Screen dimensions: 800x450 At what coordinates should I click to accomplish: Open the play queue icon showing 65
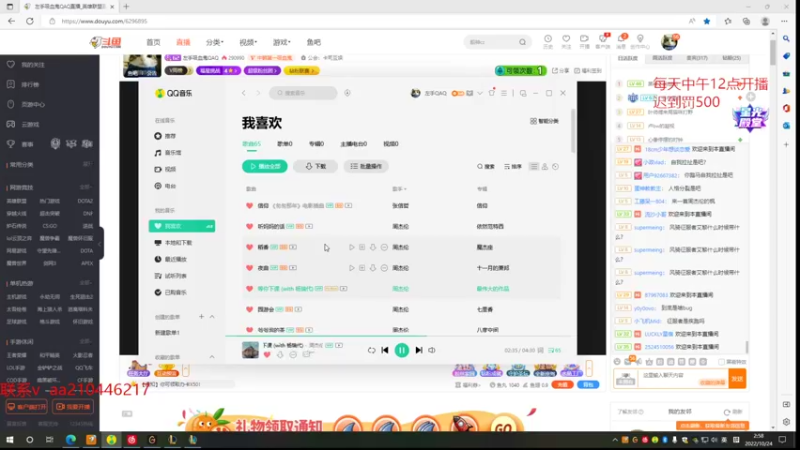[554, 351]
